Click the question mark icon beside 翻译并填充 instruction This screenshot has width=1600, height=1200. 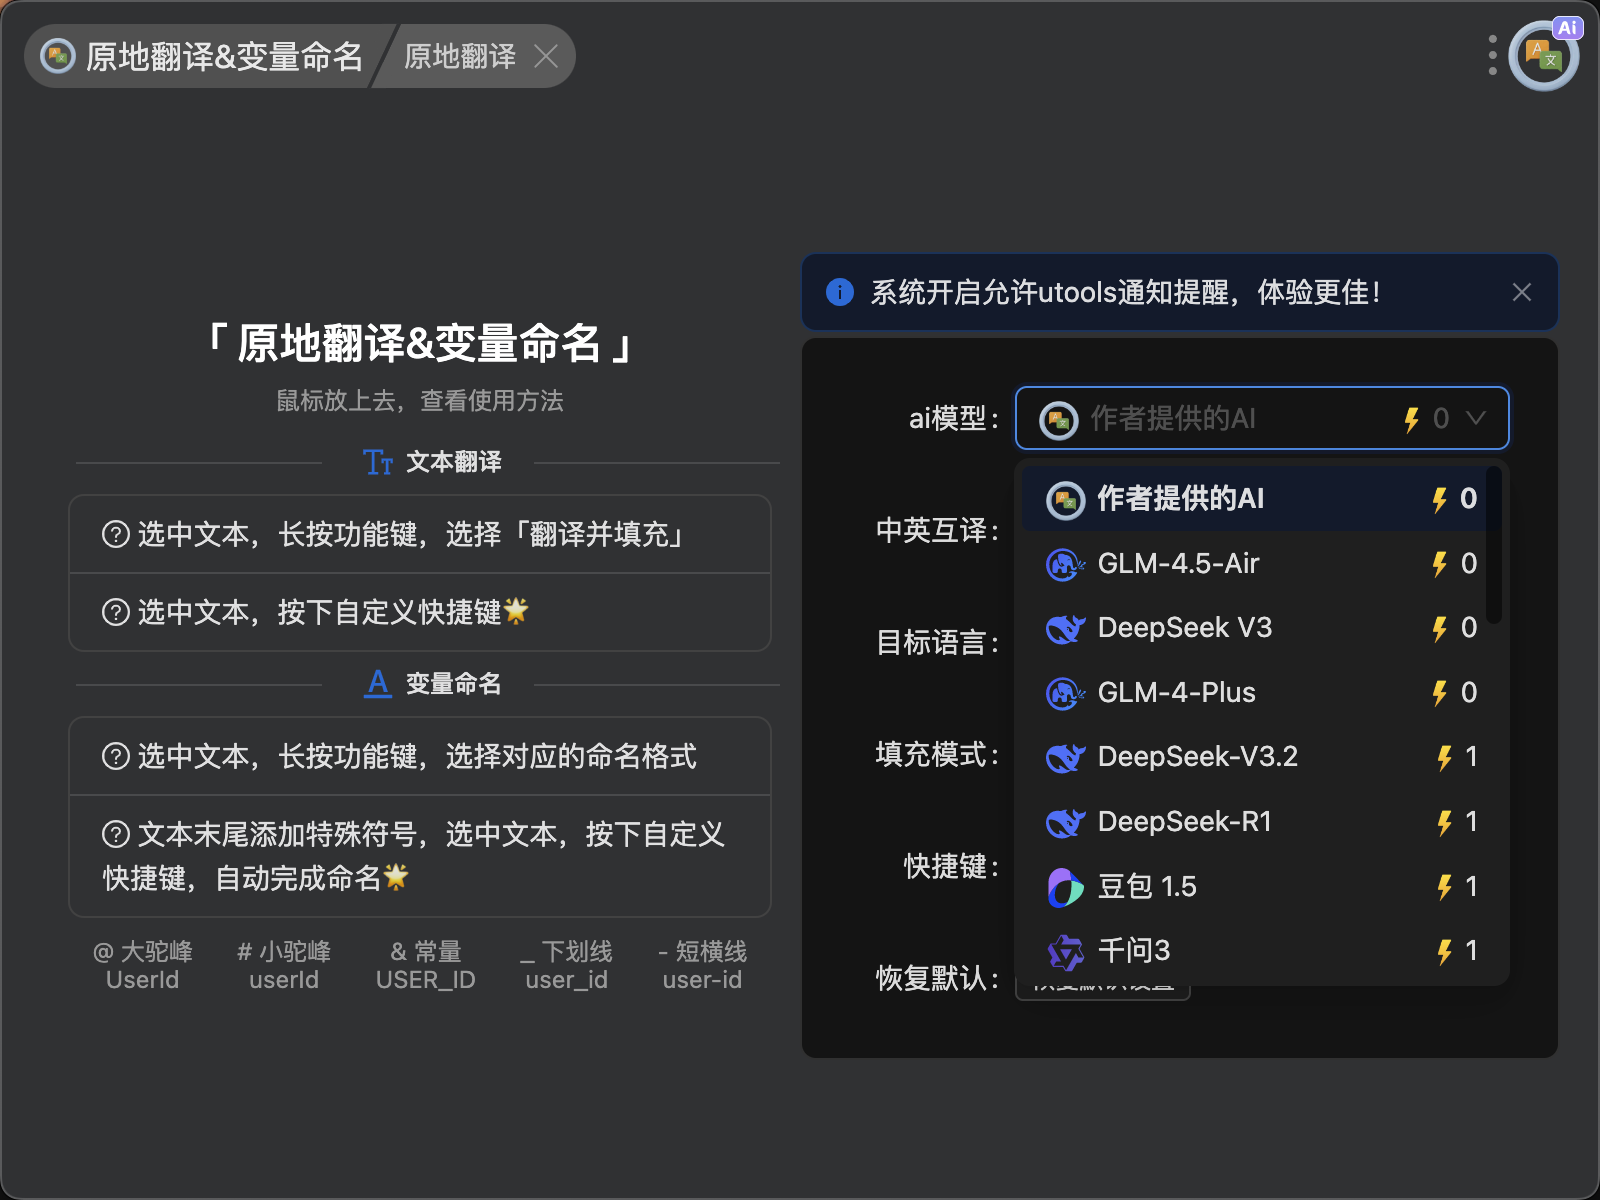(116, 535)
